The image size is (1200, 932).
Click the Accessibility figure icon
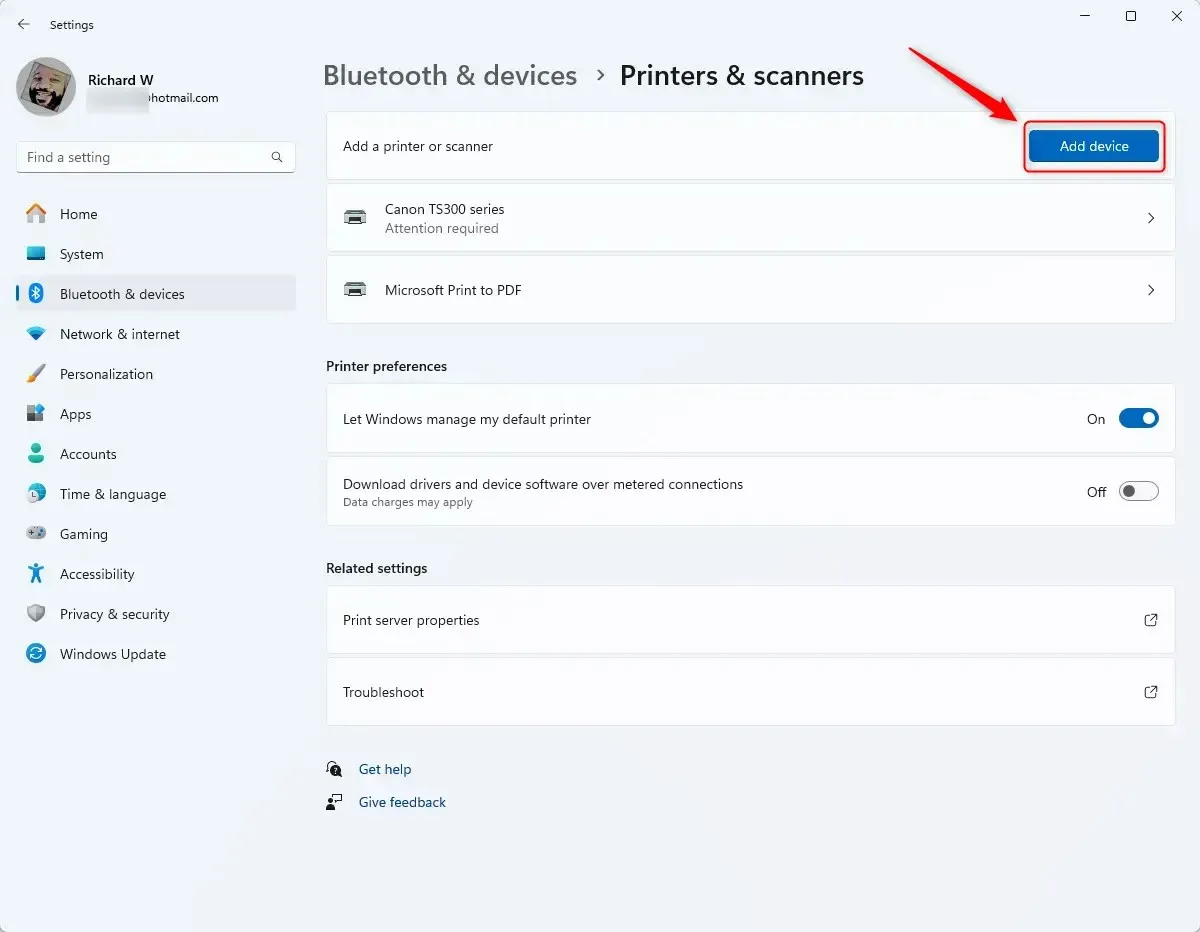pos(36,574)
